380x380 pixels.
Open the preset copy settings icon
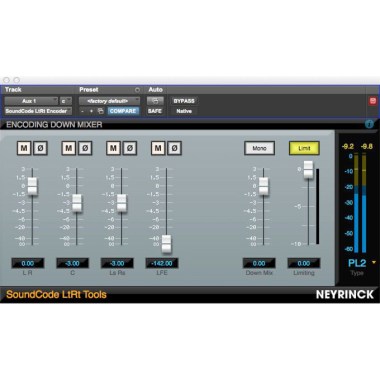100,111
